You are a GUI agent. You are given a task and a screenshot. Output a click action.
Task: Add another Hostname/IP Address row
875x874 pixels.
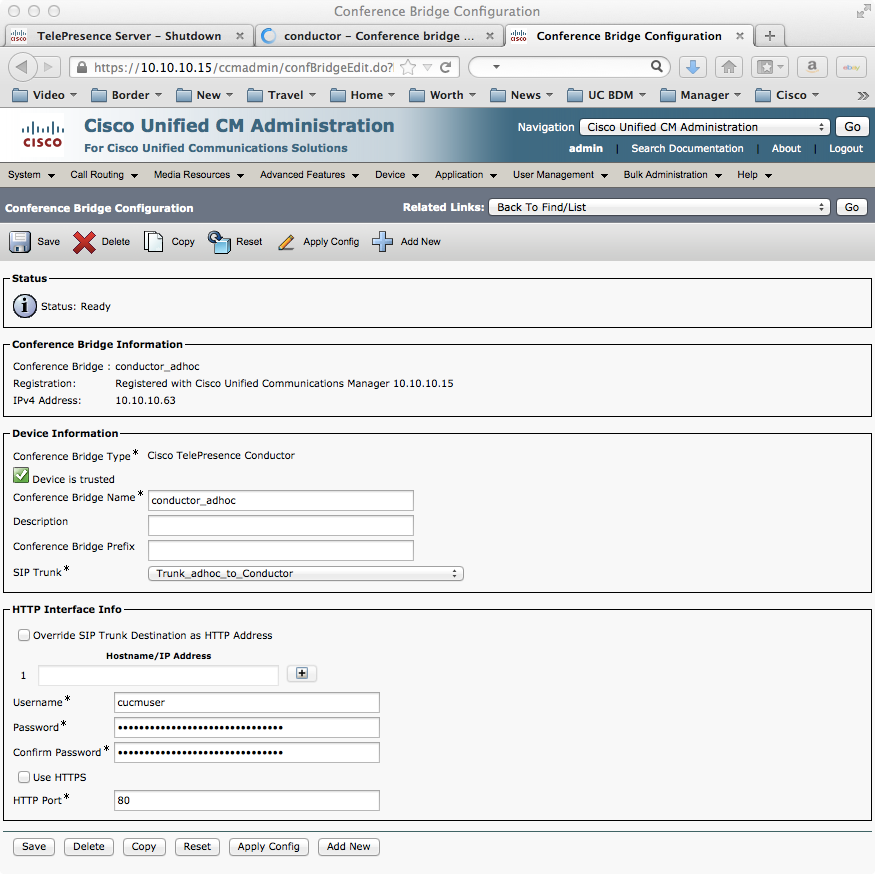point(302,673)
